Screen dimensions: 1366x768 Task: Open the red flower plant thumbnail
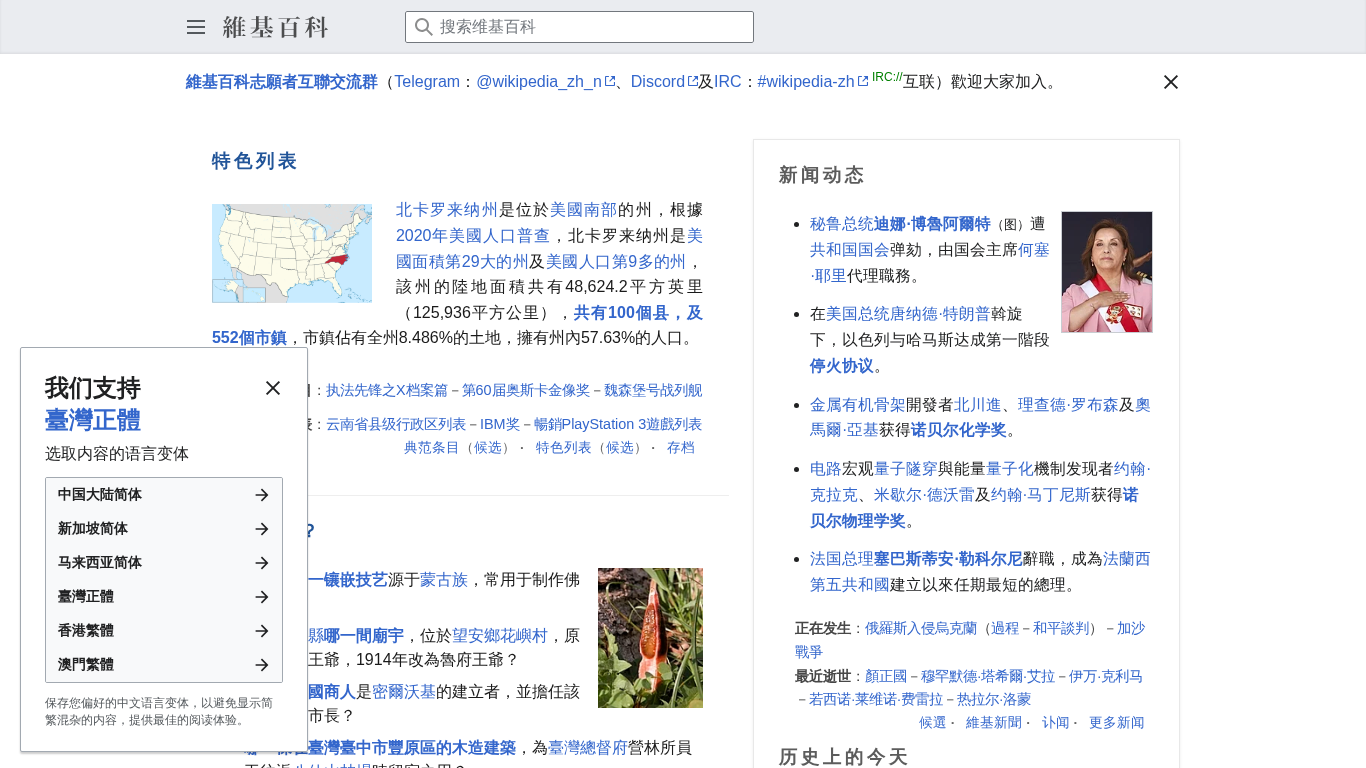(650, 638)
